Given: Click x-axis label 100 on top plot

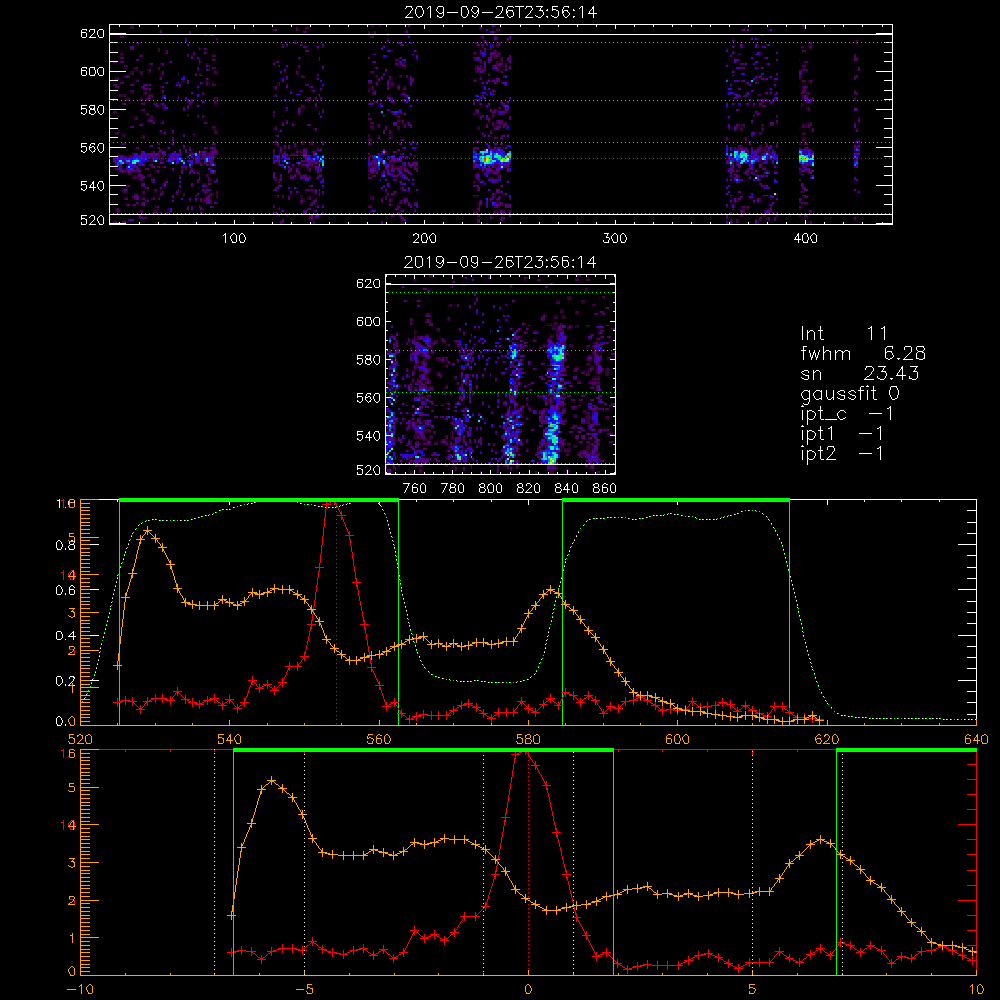Looking at the screenshot, I should (234, 239).
